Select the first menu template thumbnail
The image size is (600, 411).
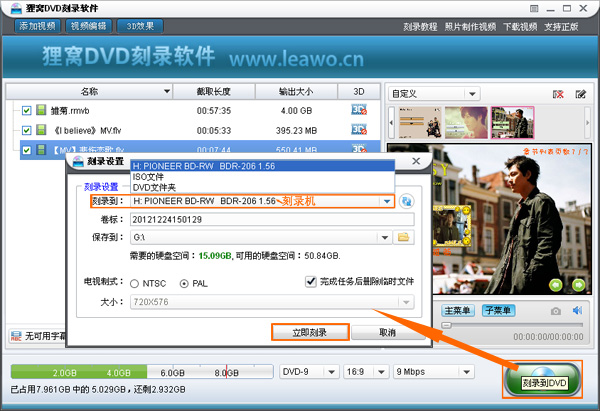[420, 122]
